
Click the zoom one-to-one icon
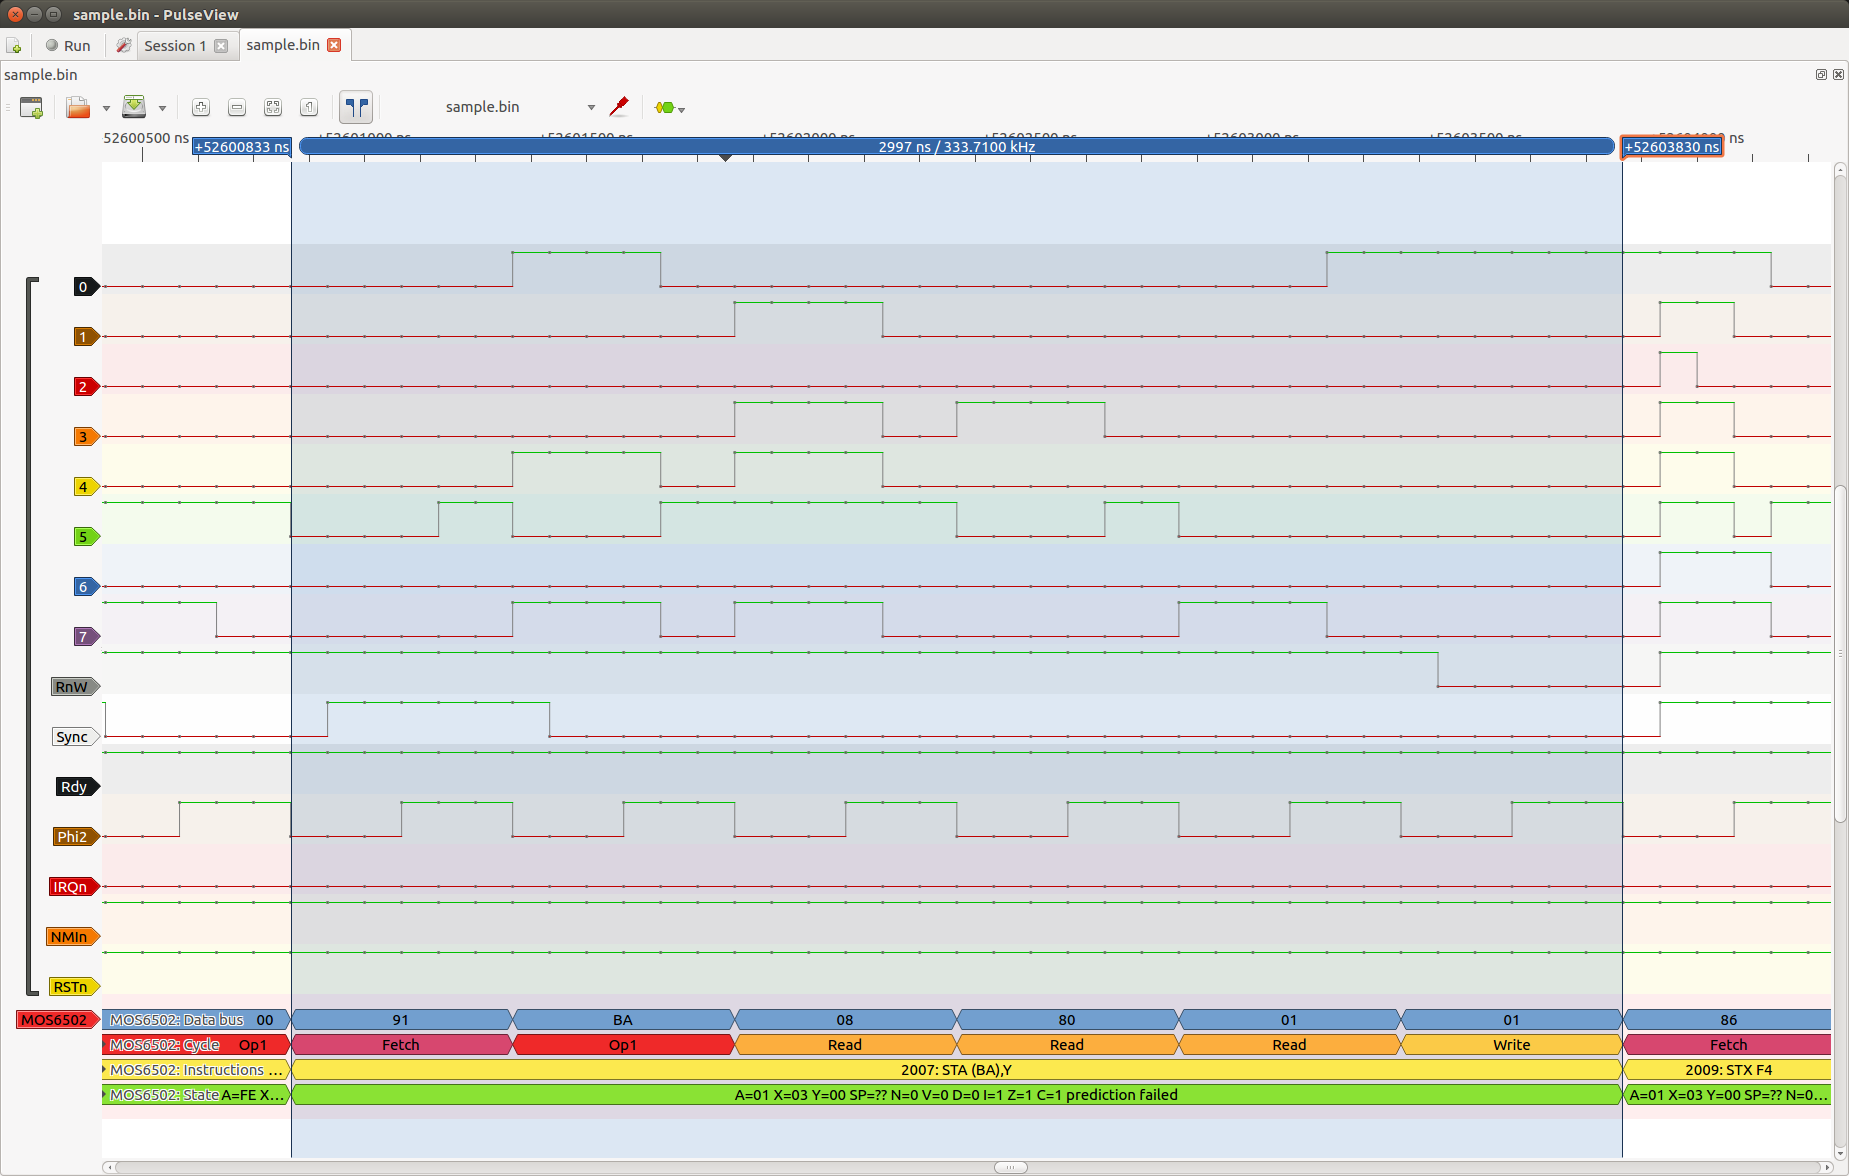(309, 108)
